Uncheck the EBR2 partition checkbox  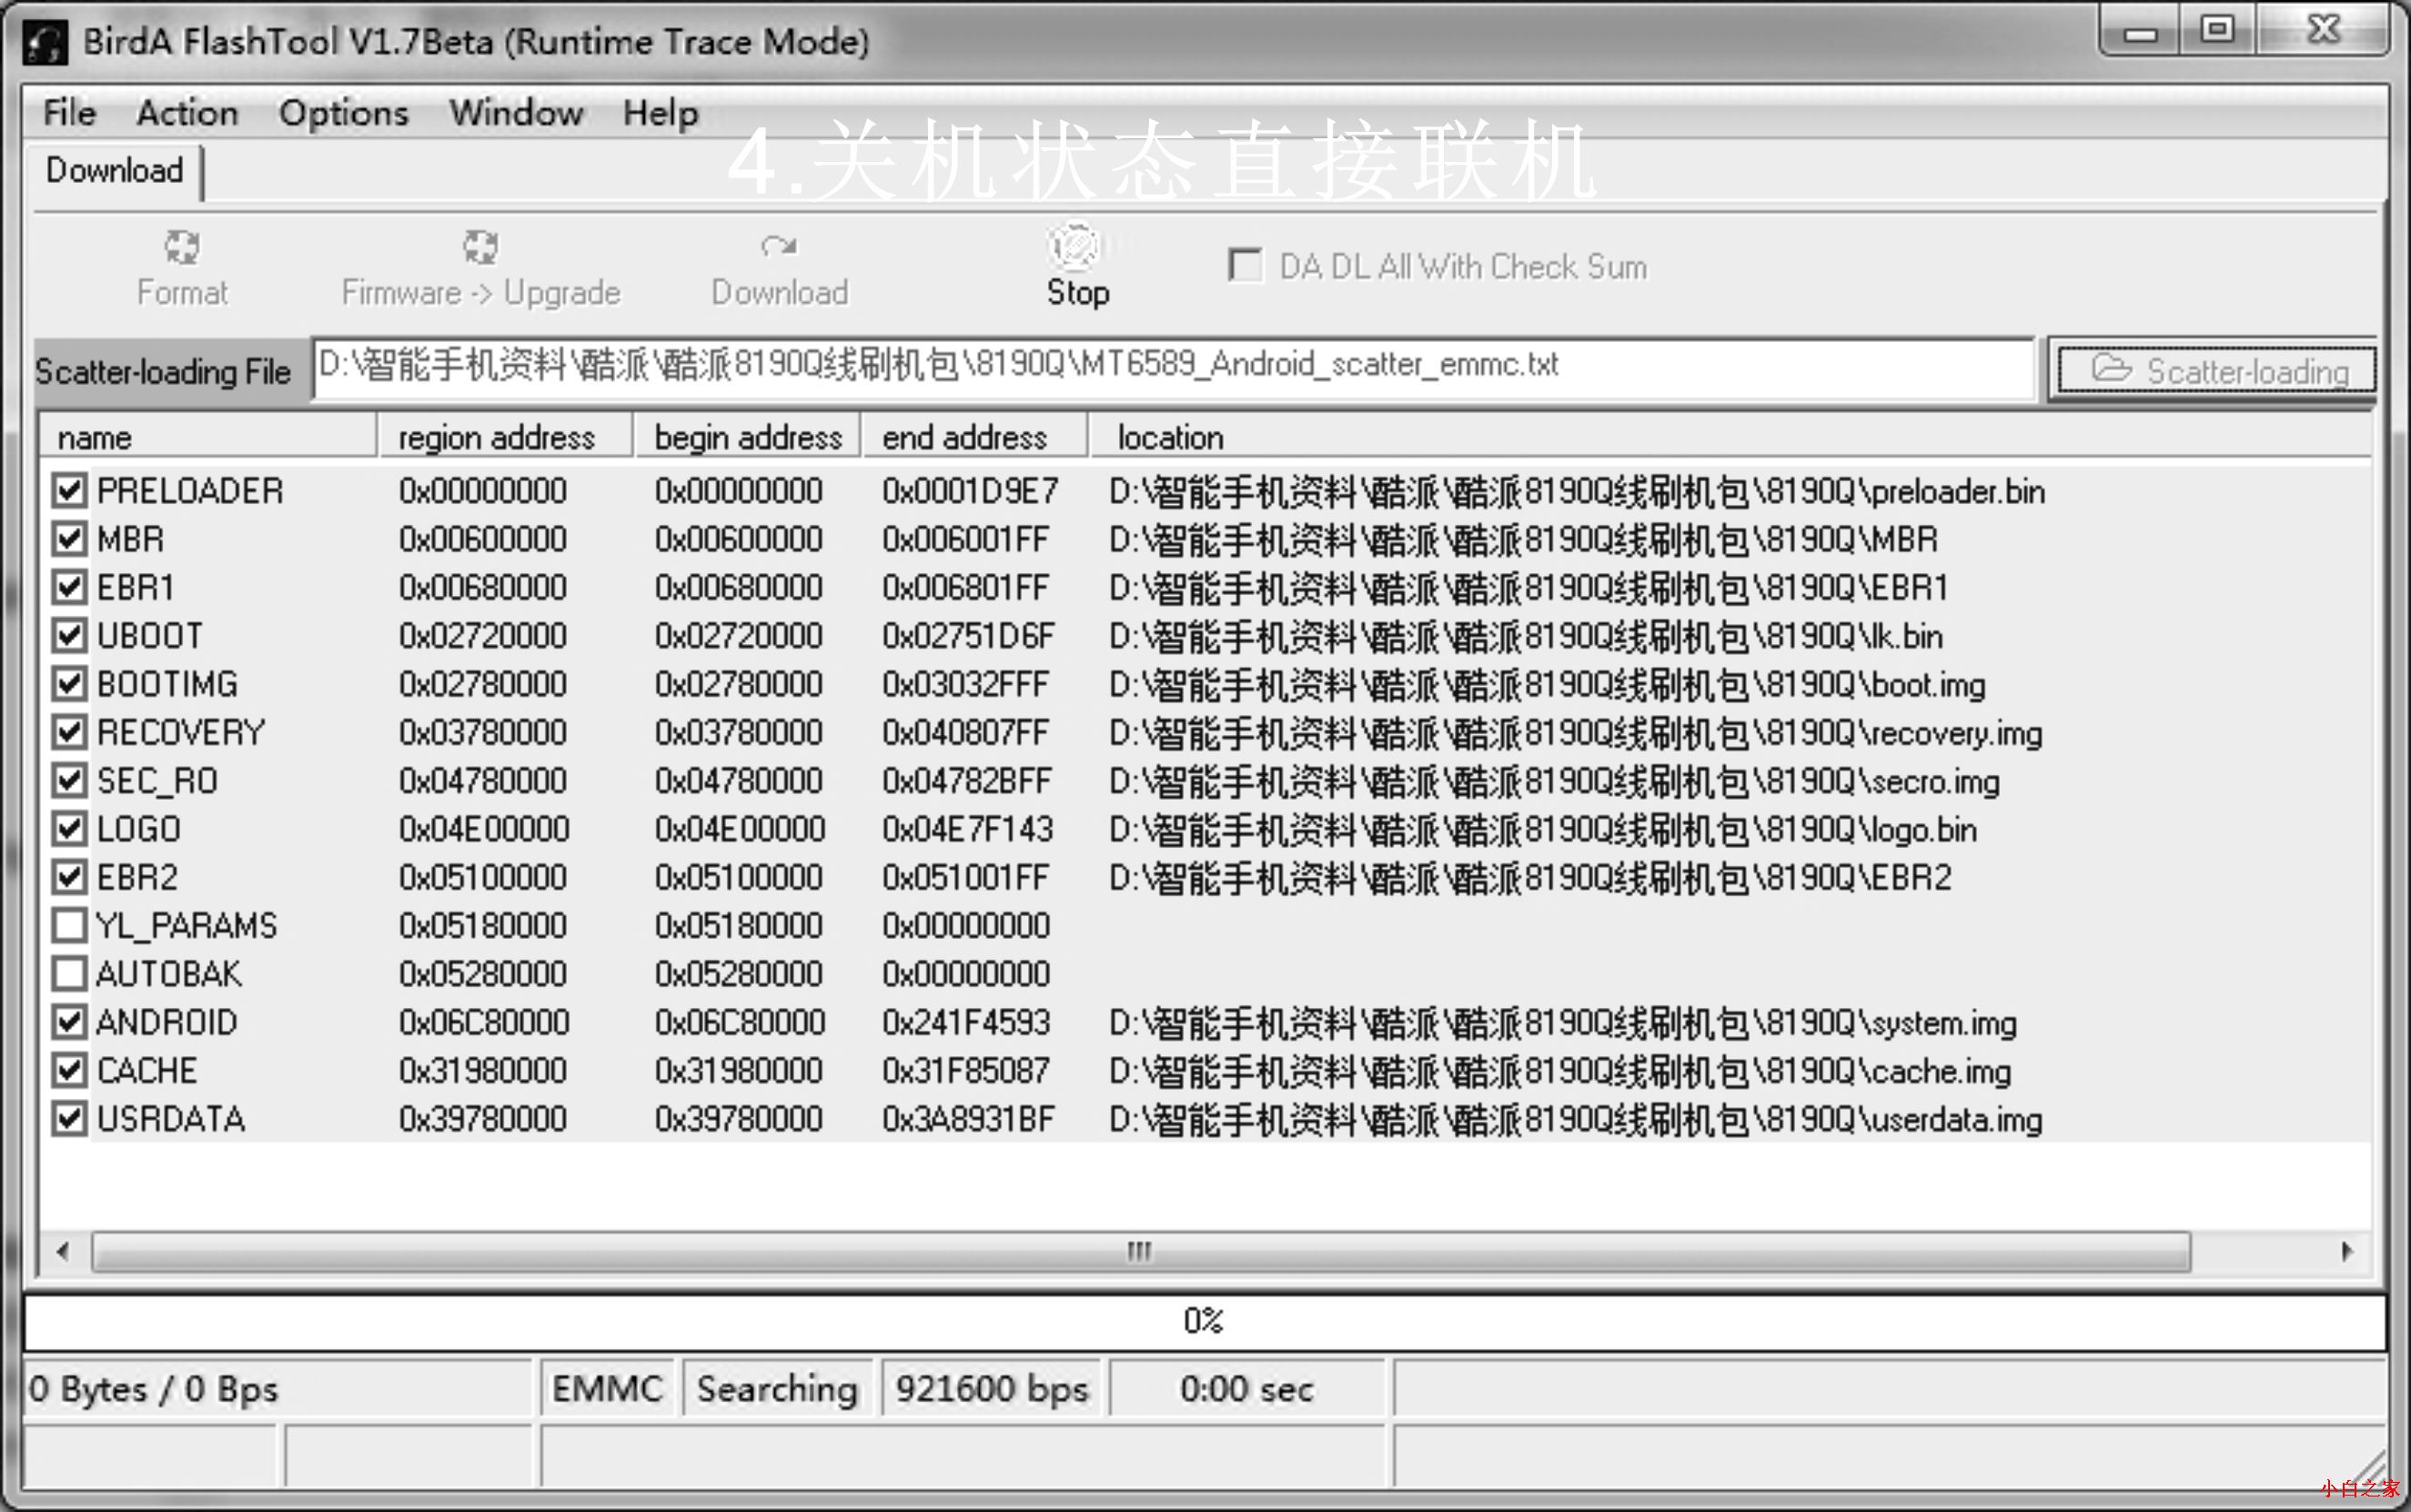pos(69,877)
